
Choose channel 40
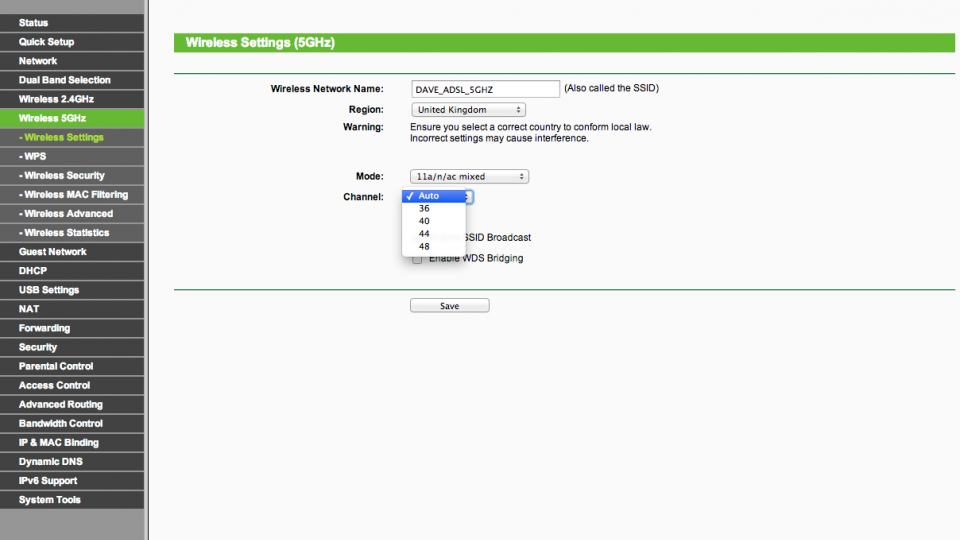click(433, 221)
